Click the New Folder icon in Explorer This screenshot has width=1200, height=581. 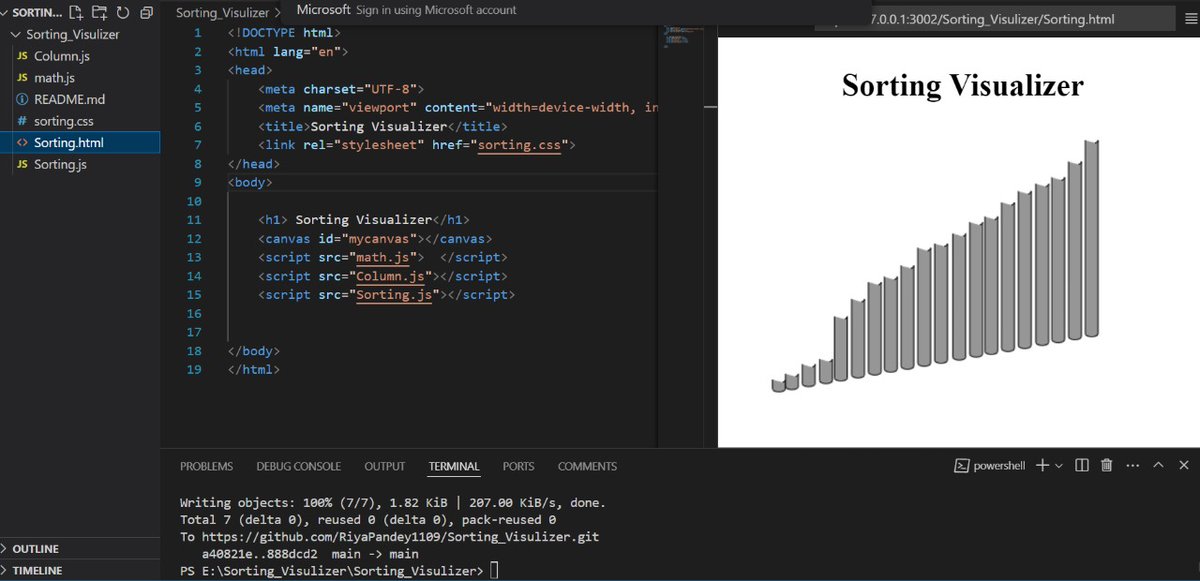(x=99, y=13)
